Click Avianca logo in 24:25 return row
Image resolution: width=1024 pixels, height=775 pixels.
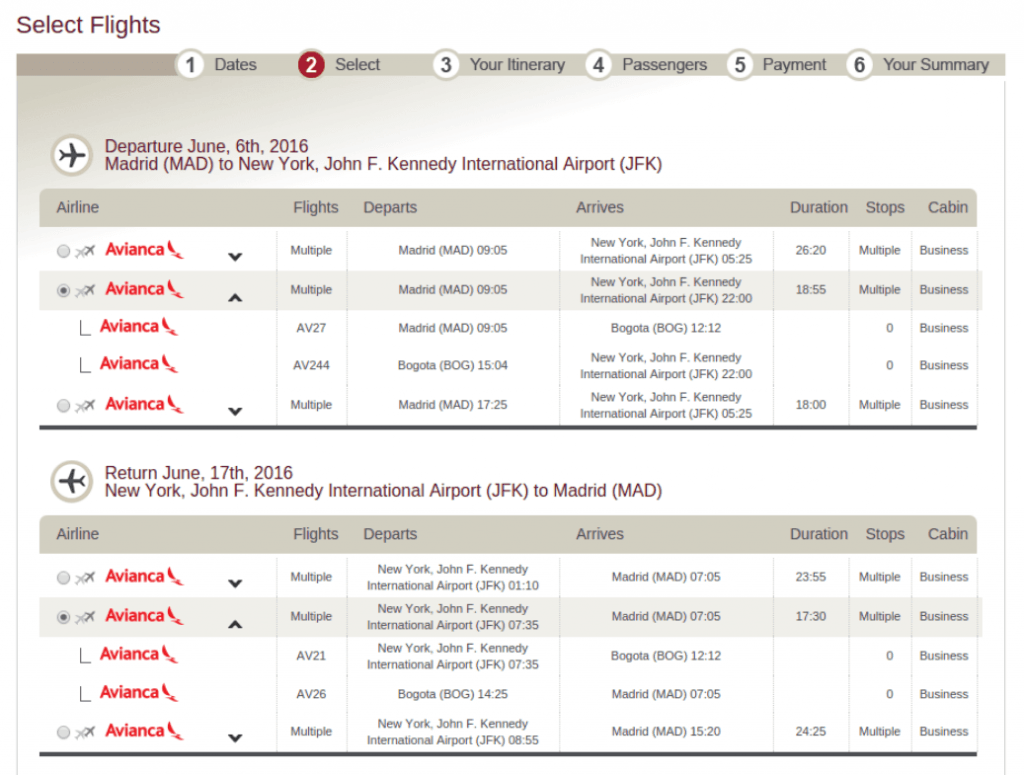(144, 730)
